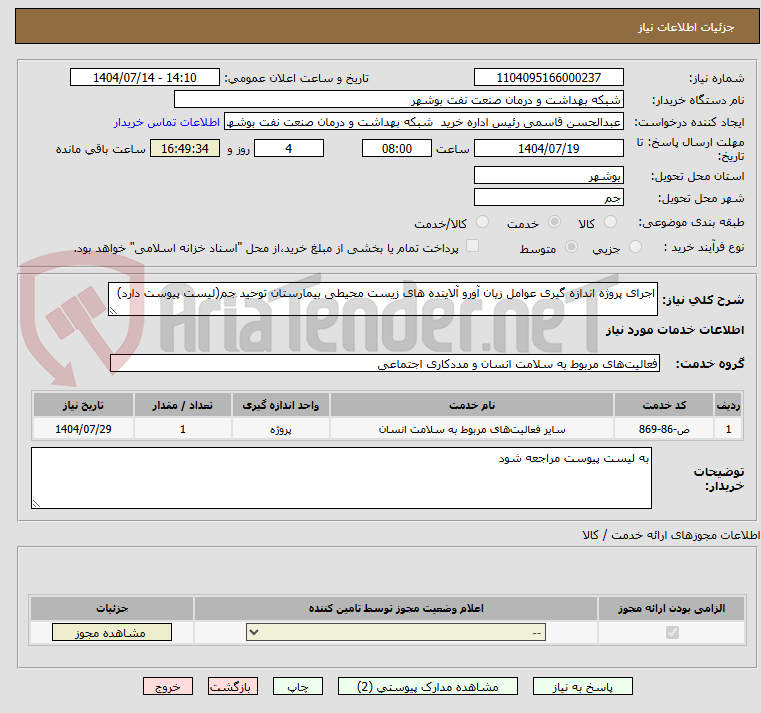Click the شماره نیاز number field
The image size is (761, 713).
tap(548, 77)
